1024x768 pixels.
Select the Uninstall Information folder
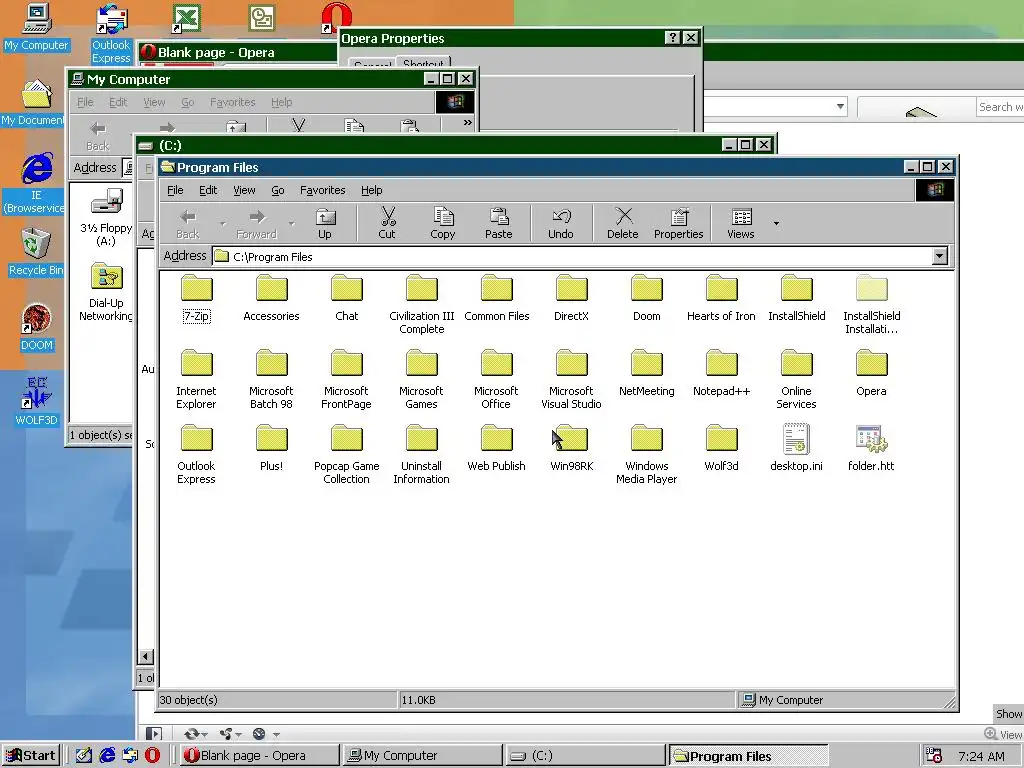coord(421,455)
